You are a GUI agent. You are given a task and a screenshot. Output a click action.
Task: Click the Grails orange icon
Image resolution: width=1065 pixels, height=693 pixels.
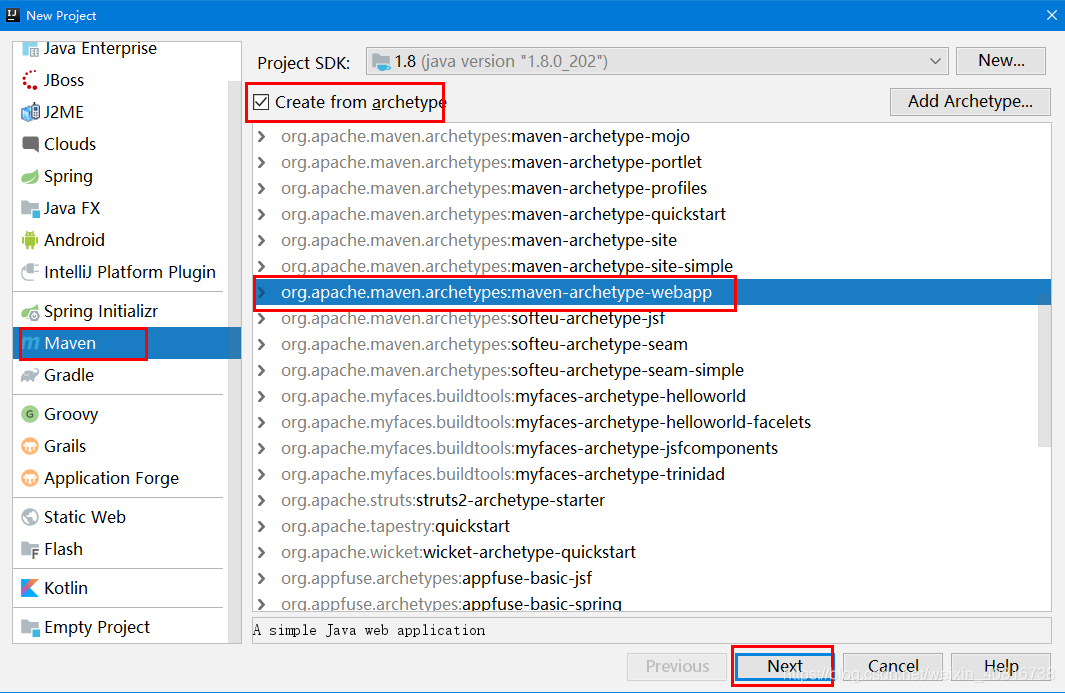tap(30, 446)
